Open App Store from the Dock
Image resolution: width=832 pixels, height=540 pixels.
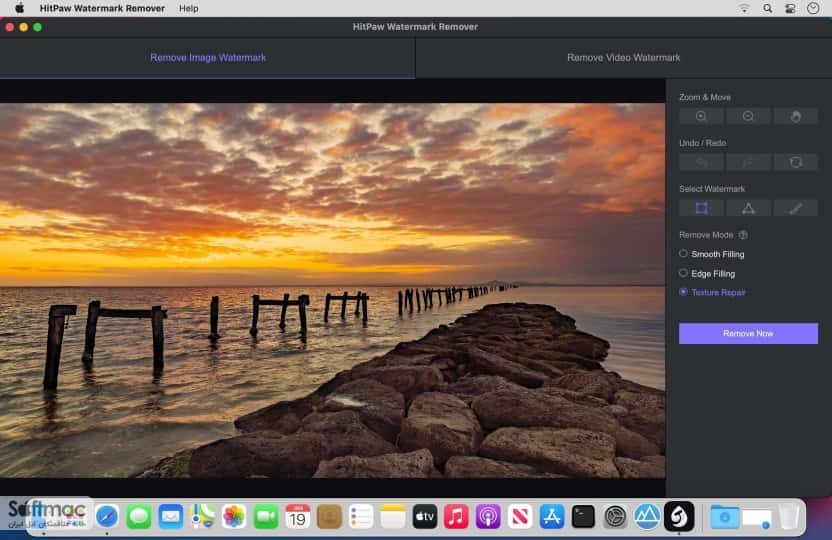point(551,516)
